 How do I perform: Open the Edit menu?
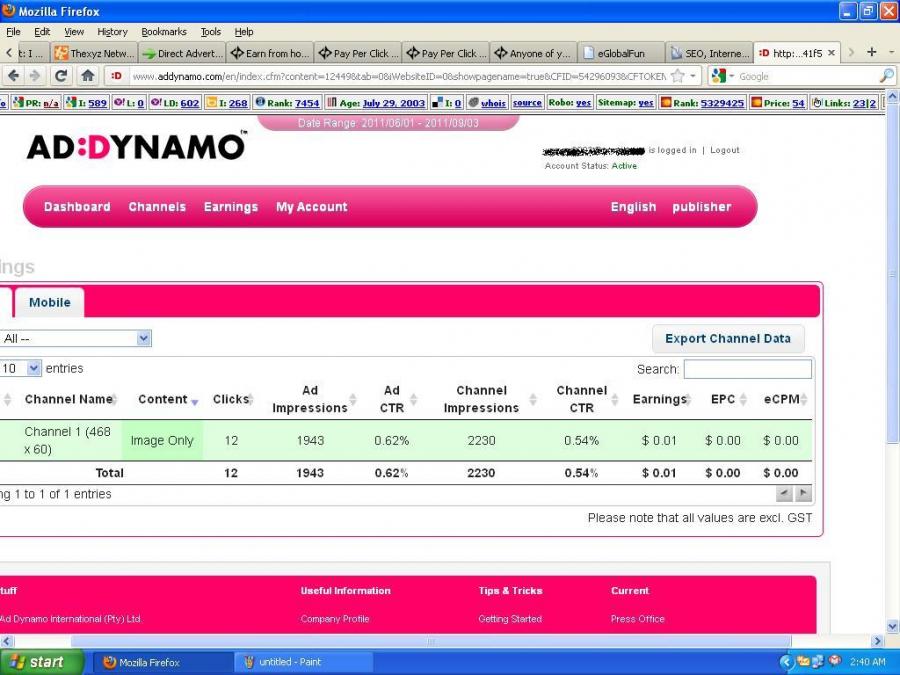click(x=42, y=32)
